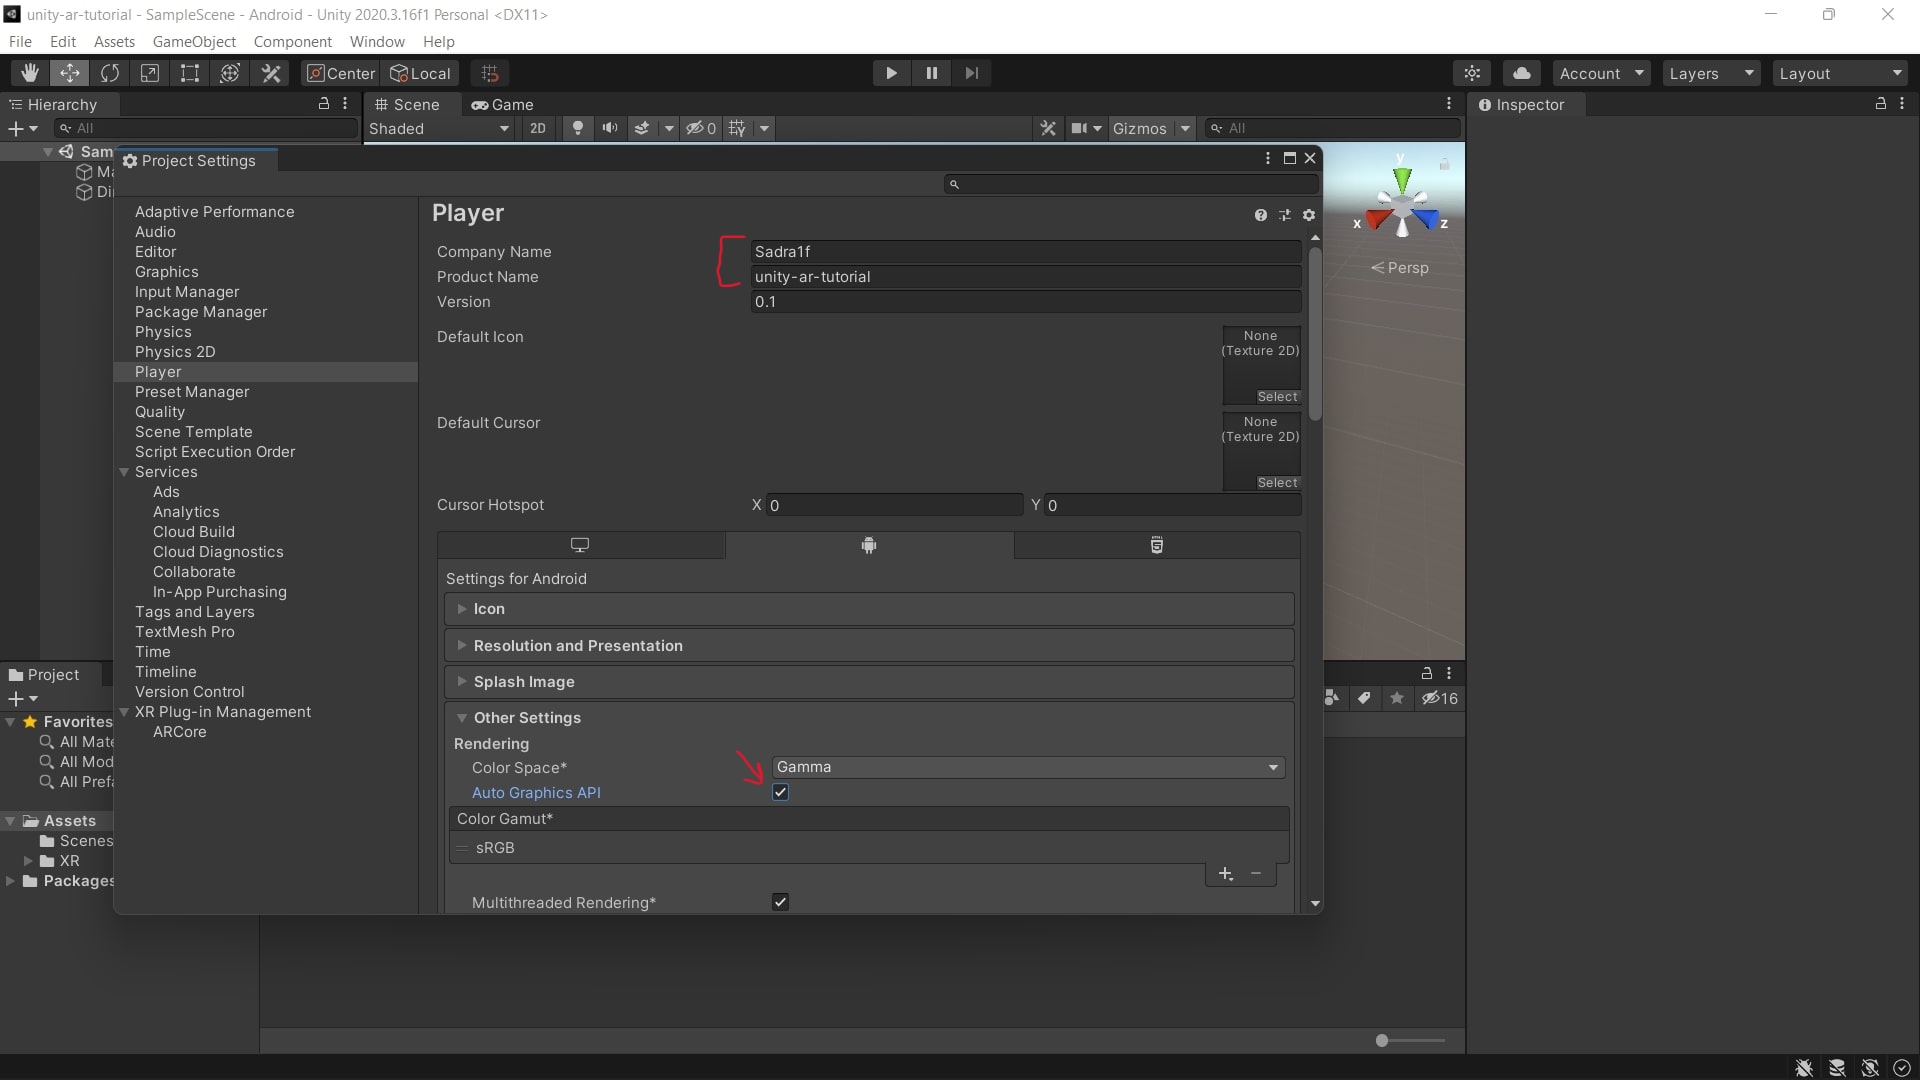The width and height of the screenshot is (1920, 1080).
Task: Toggle scene effects icon
Action: tap(643, 128)
